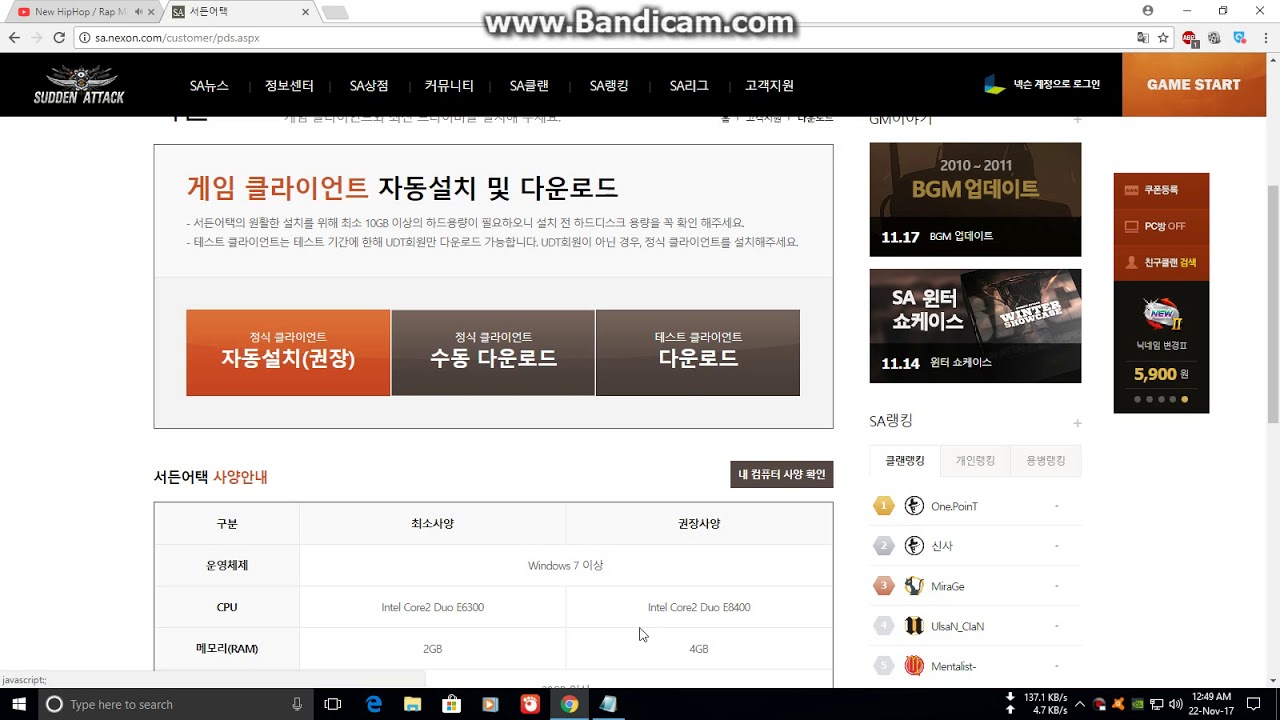
Task: Click 친구클랜 검색 in the side widget
Action: (x=1161, y=262)
